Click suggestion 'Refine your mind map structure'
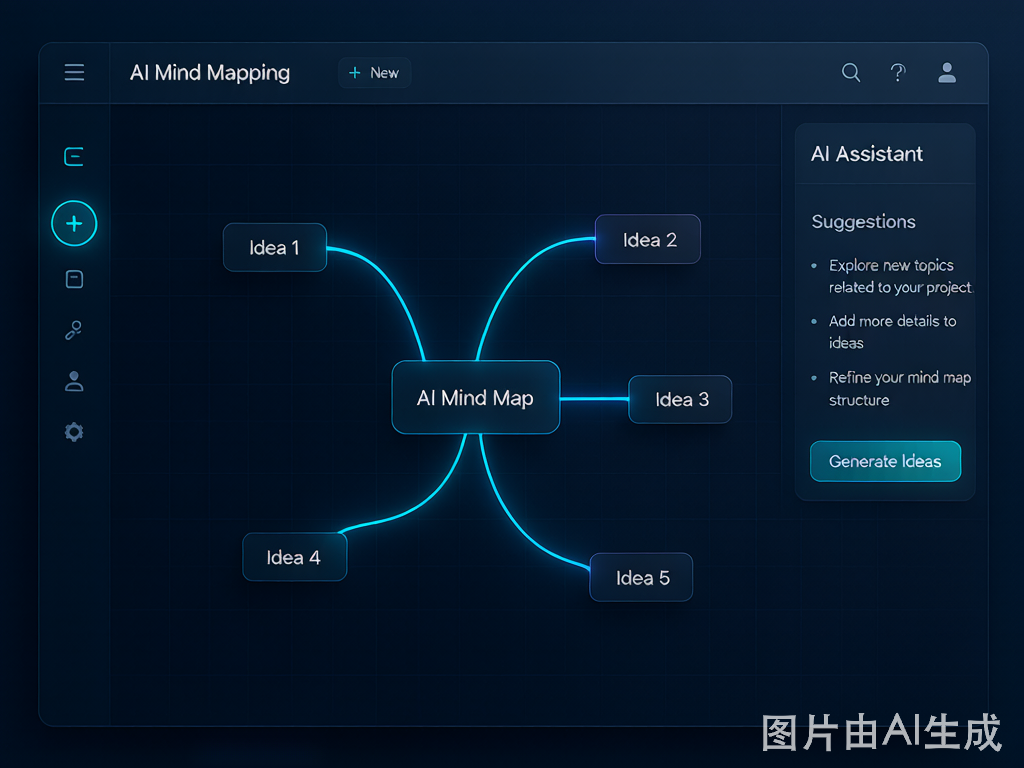The height and width of the screenshot is (768, 1024). 899,389
